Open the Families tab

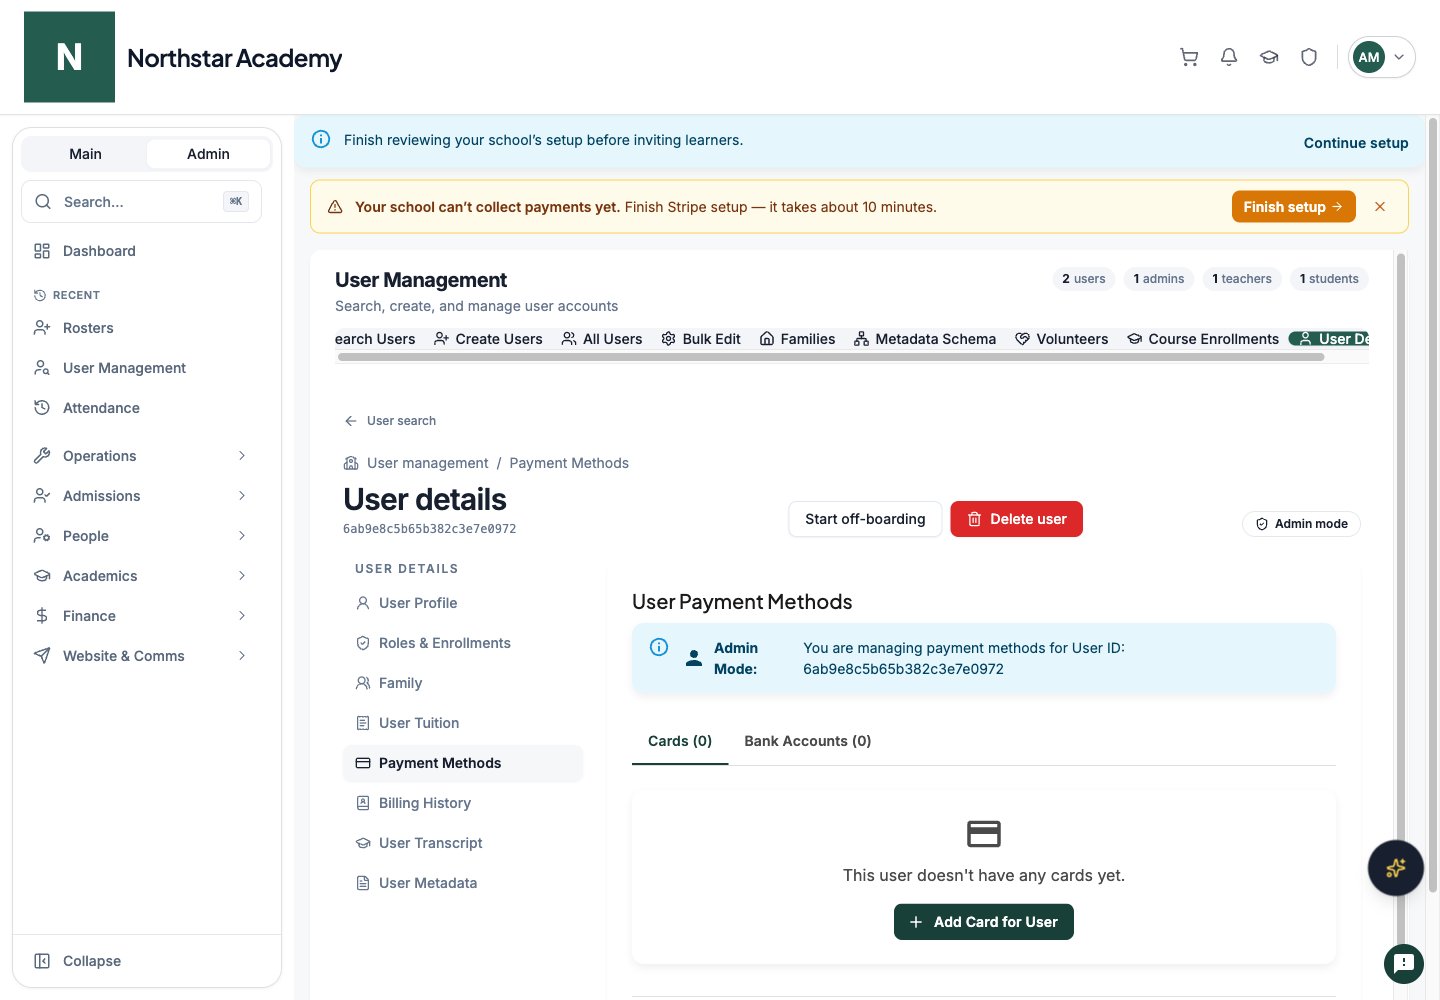[x=797, y=339]
